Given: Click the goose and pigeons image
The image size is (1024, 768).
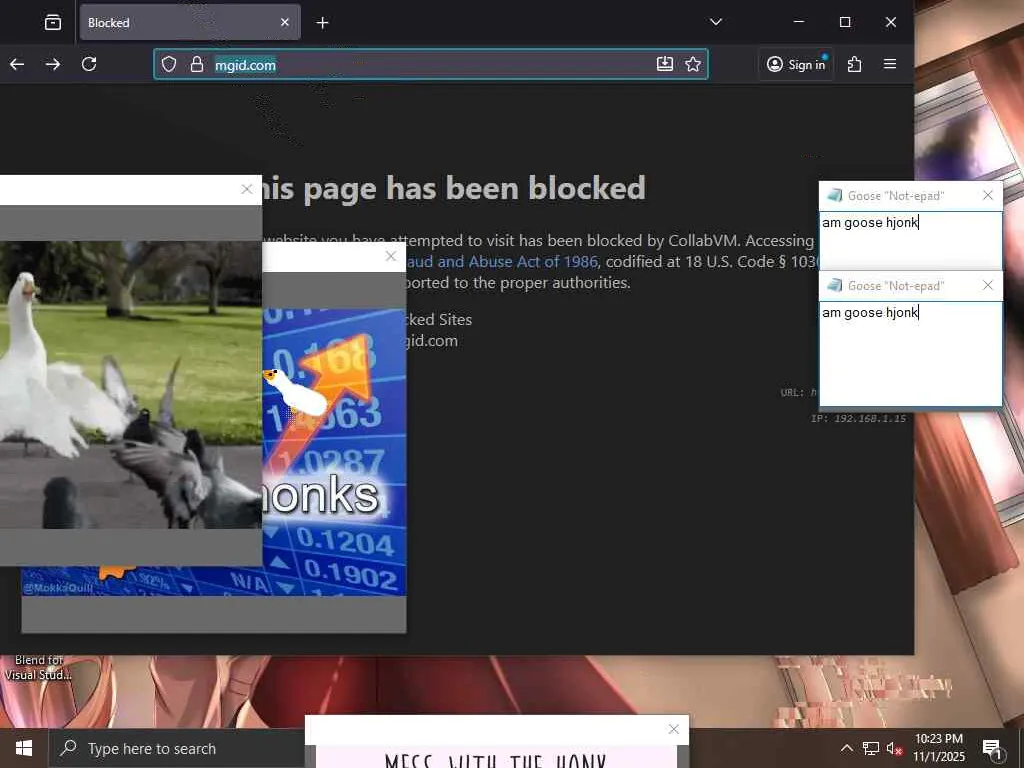Looking at the screenshot, I should tap(131, 385).
